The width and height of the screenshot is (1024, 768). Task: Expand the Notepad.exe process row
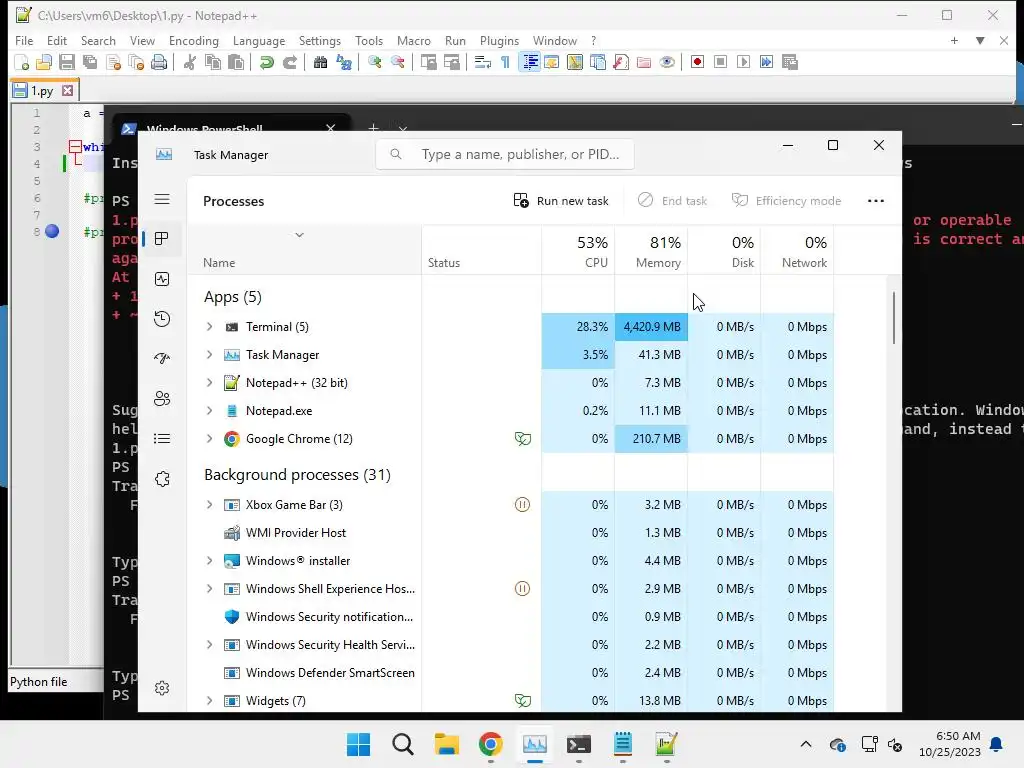[x=210, y=411]
